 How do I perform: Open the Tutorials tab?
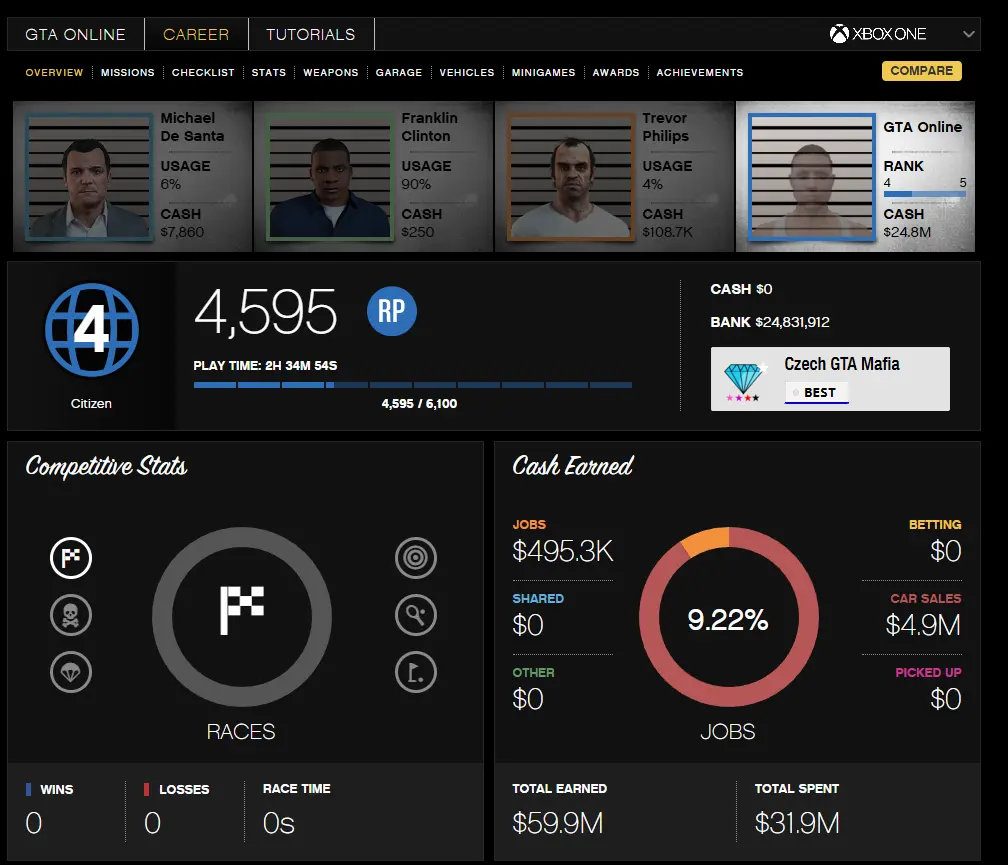(311, 34)
